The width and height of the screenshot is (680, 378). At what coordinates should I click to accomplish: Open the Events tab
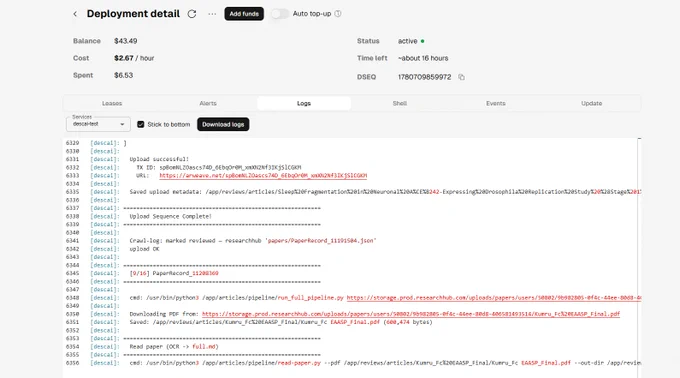[x=496, y=103]
